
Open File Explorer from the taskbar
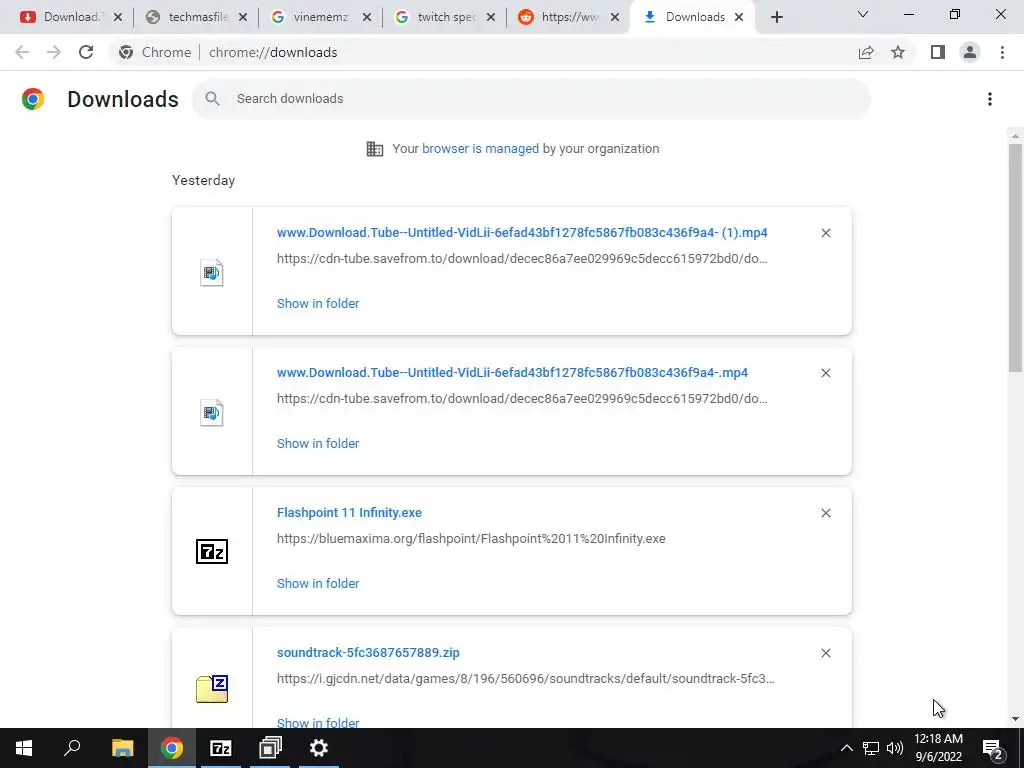click(x=122, y=748)
